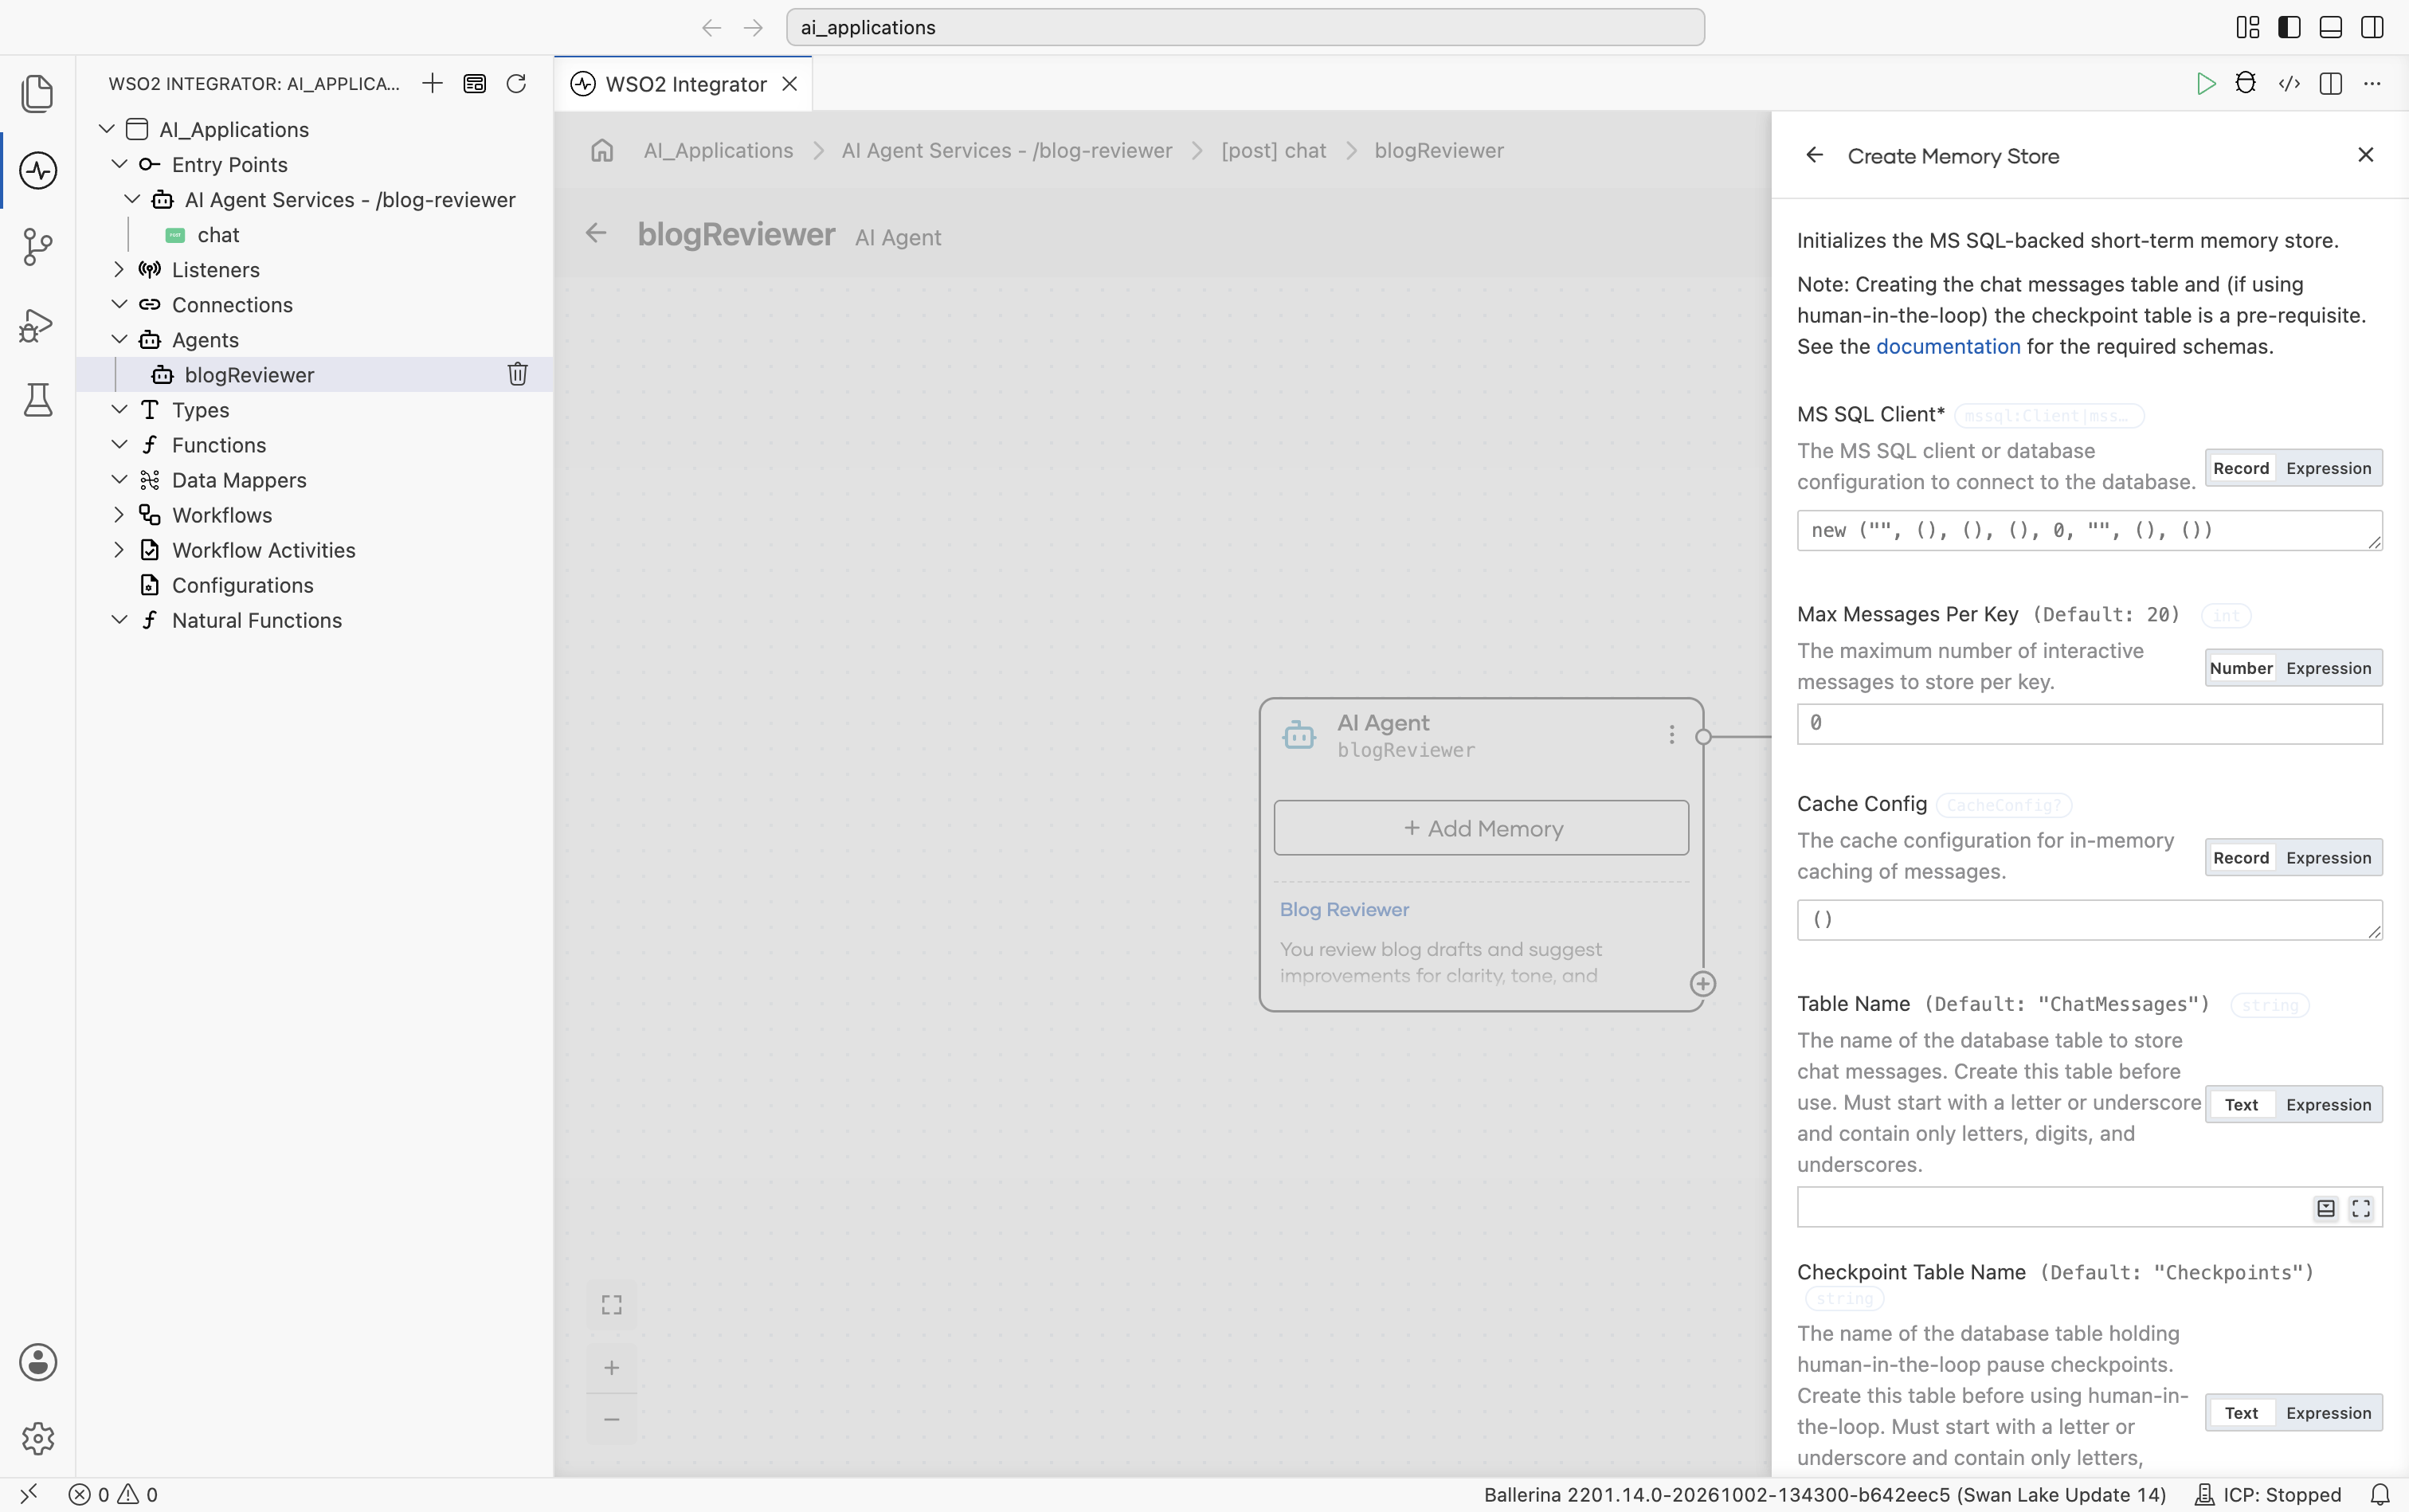
Task: Collapse the Agents tree node
Action: (119, 339)
